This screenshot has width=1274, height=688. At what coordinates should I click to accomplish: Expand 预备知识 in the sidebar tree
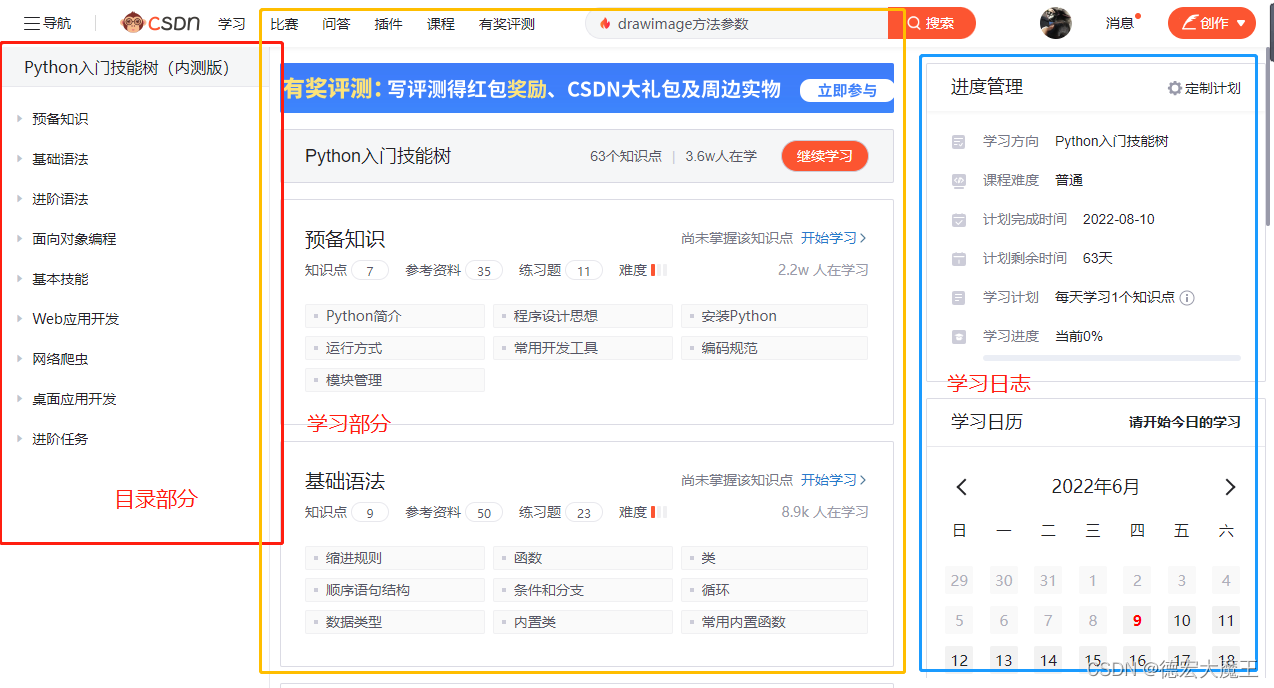tap(19, 119)
